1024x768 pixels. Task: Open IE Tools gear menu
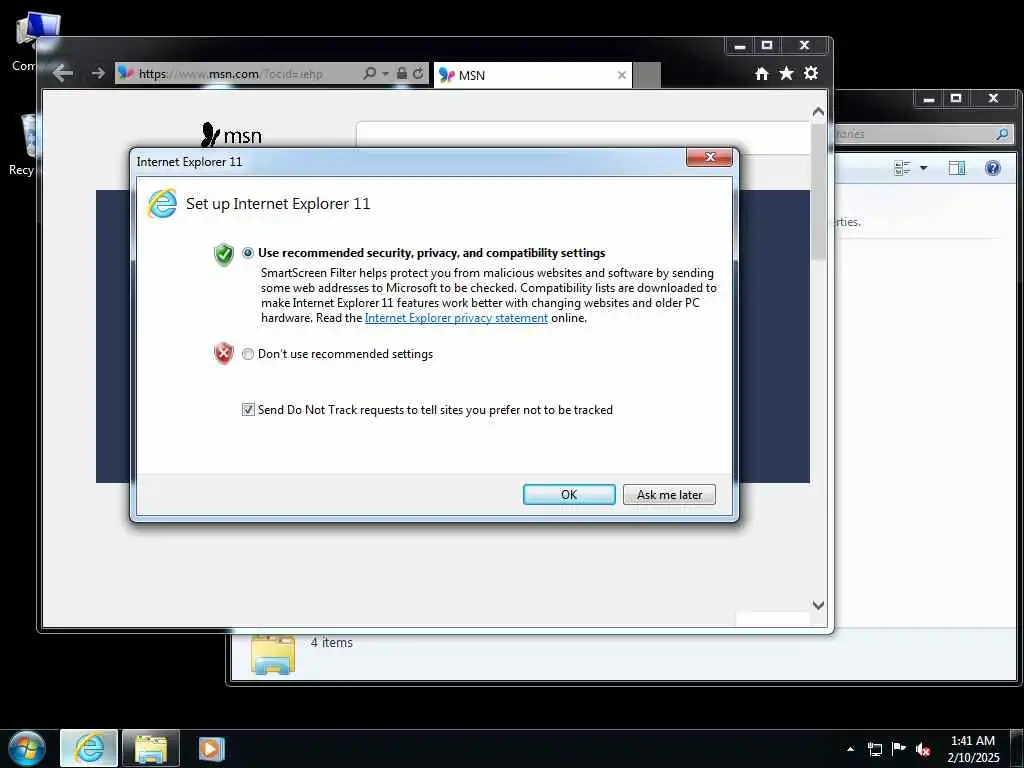(811, 73)
